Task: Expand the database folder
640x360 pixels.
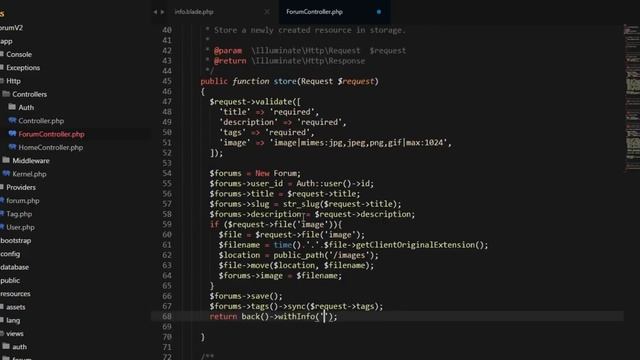Action: (x=14, y=267)
